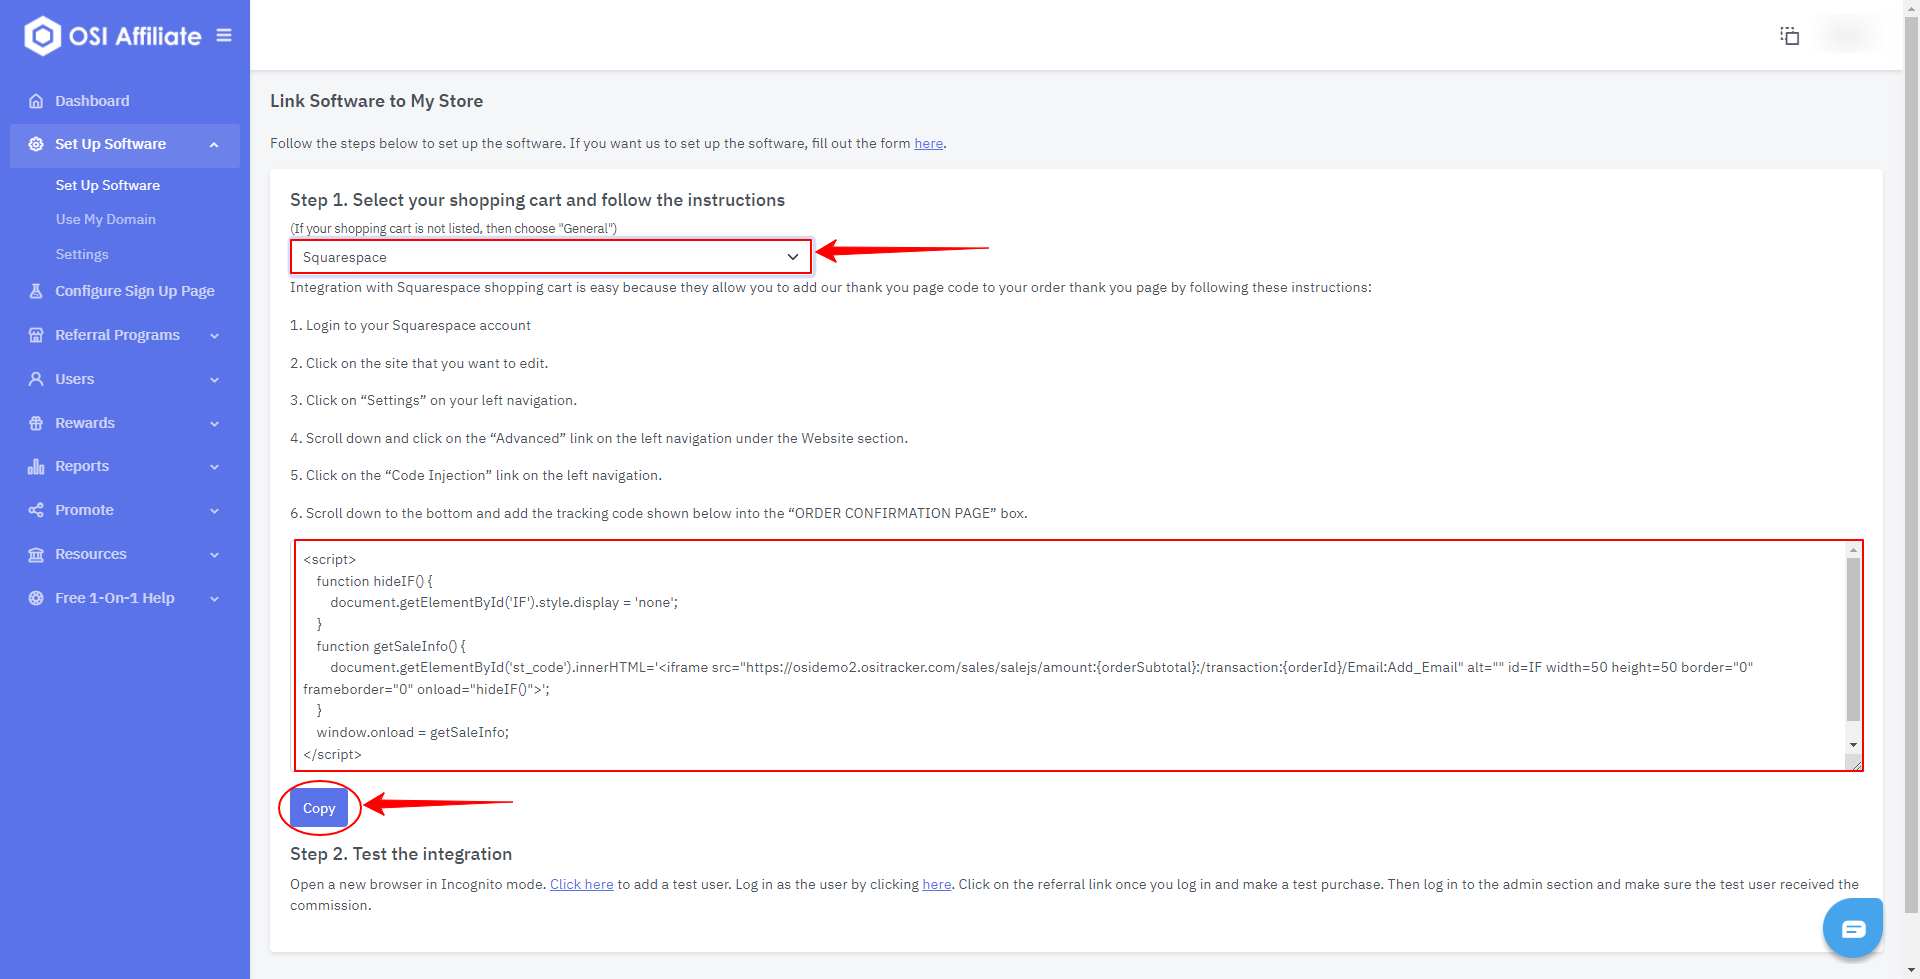
Task: Open the chat widget bubble
Action: pyautogui.click(x=1853, y=928)
